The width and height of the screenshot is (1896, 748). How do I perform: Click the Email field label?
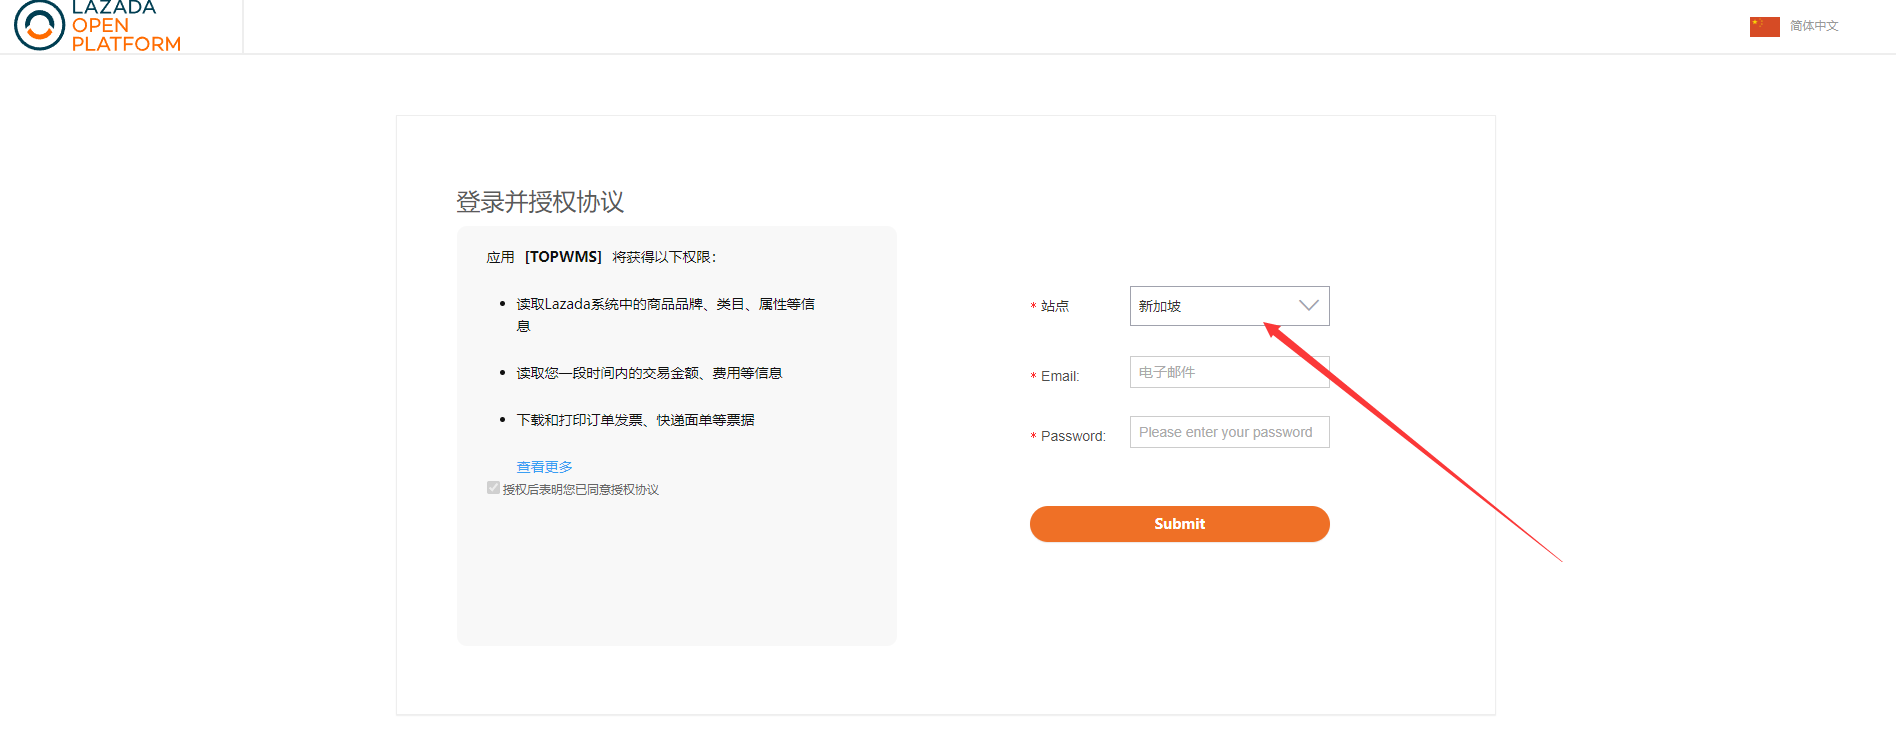click(1060, 376)
